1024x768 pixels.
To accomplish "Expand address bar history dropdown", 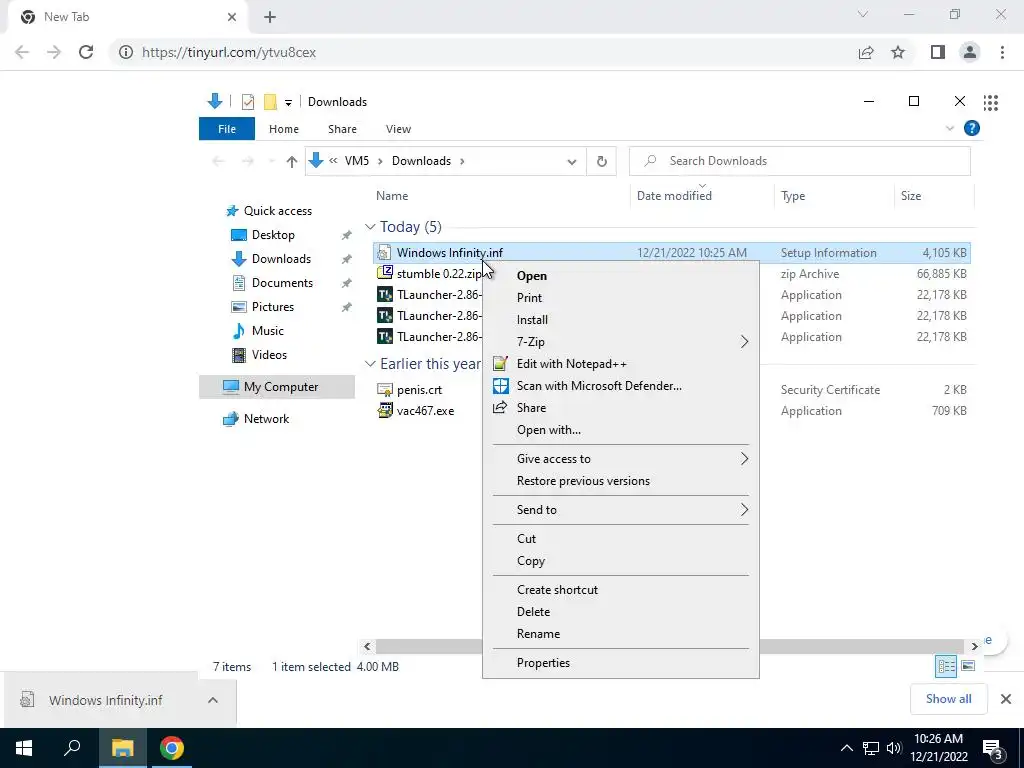I will click(x=572, y=161).
